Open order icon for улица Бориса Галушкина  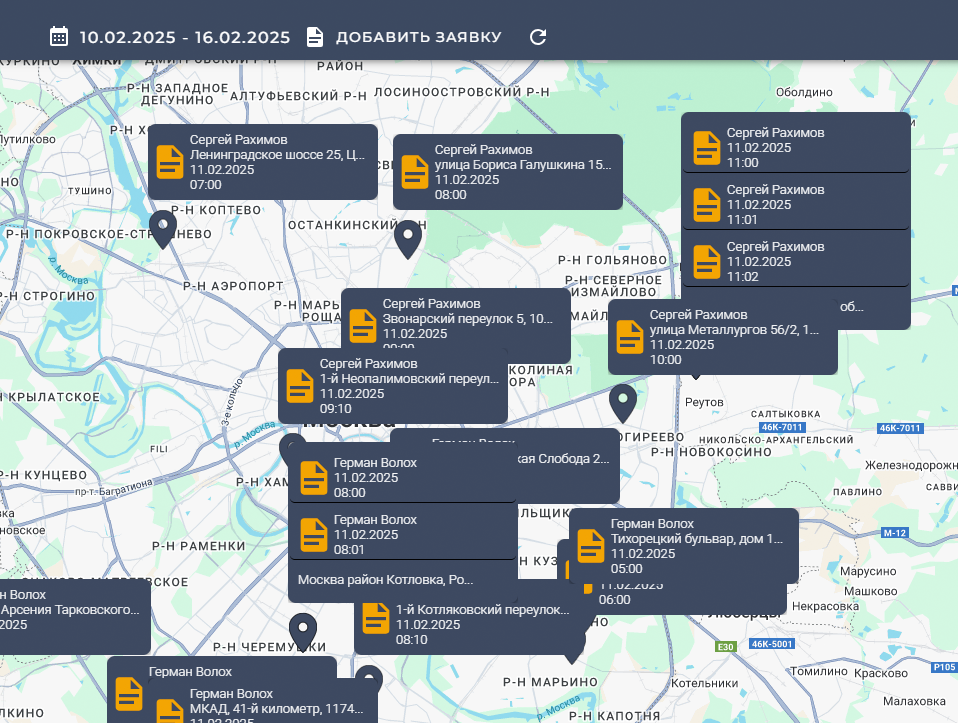pos(415,172)
